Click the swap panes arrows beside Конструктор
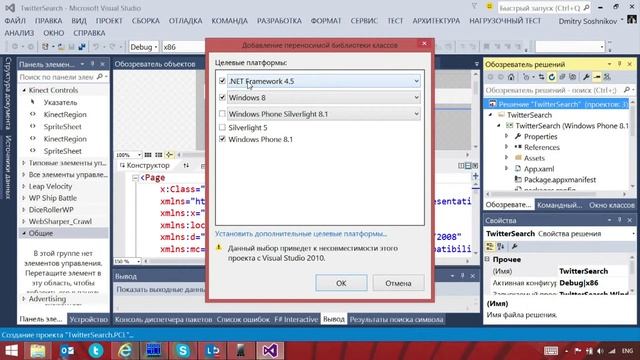The height and width of the screenshot is (360, 640). 186,165
